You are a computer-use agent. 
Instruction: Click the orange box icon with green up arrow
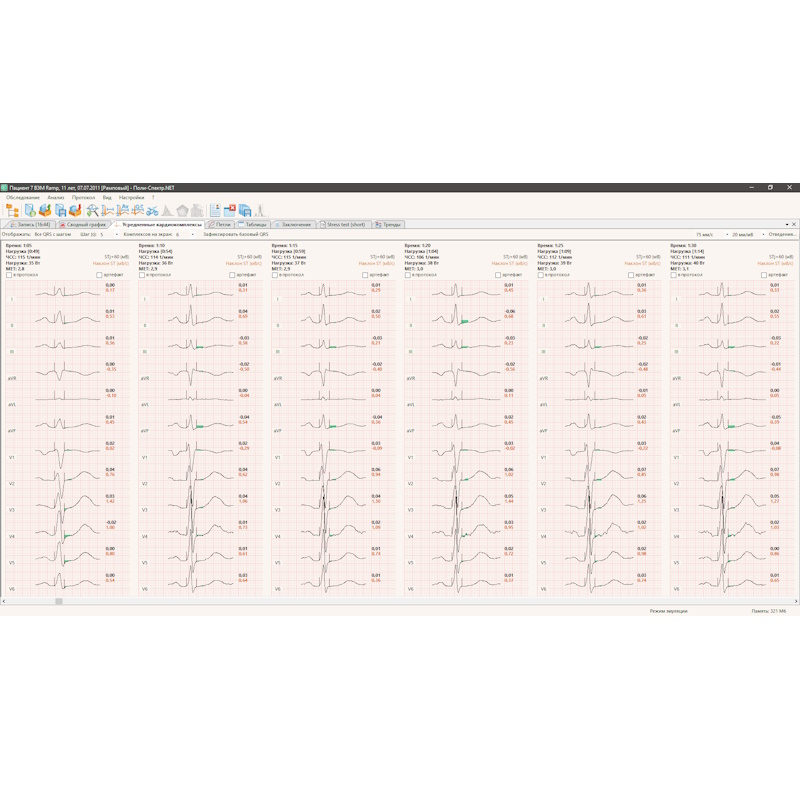click(45, 210)
